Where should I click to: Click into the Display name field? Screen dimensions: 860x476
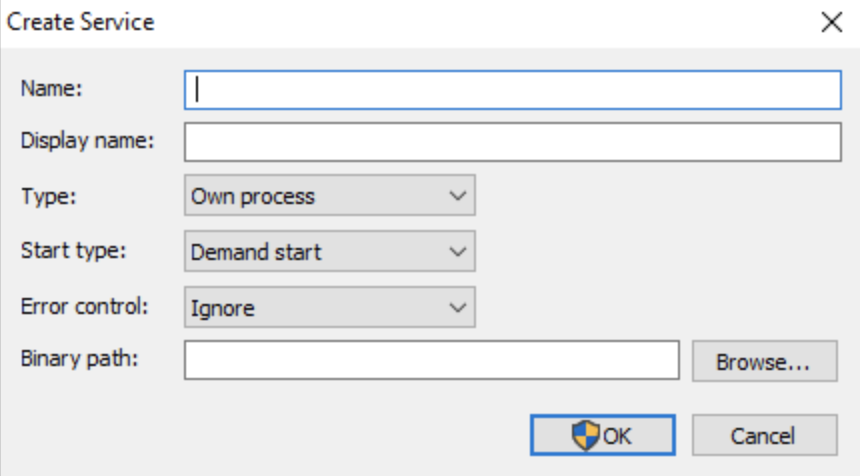(x=512, y=142)
